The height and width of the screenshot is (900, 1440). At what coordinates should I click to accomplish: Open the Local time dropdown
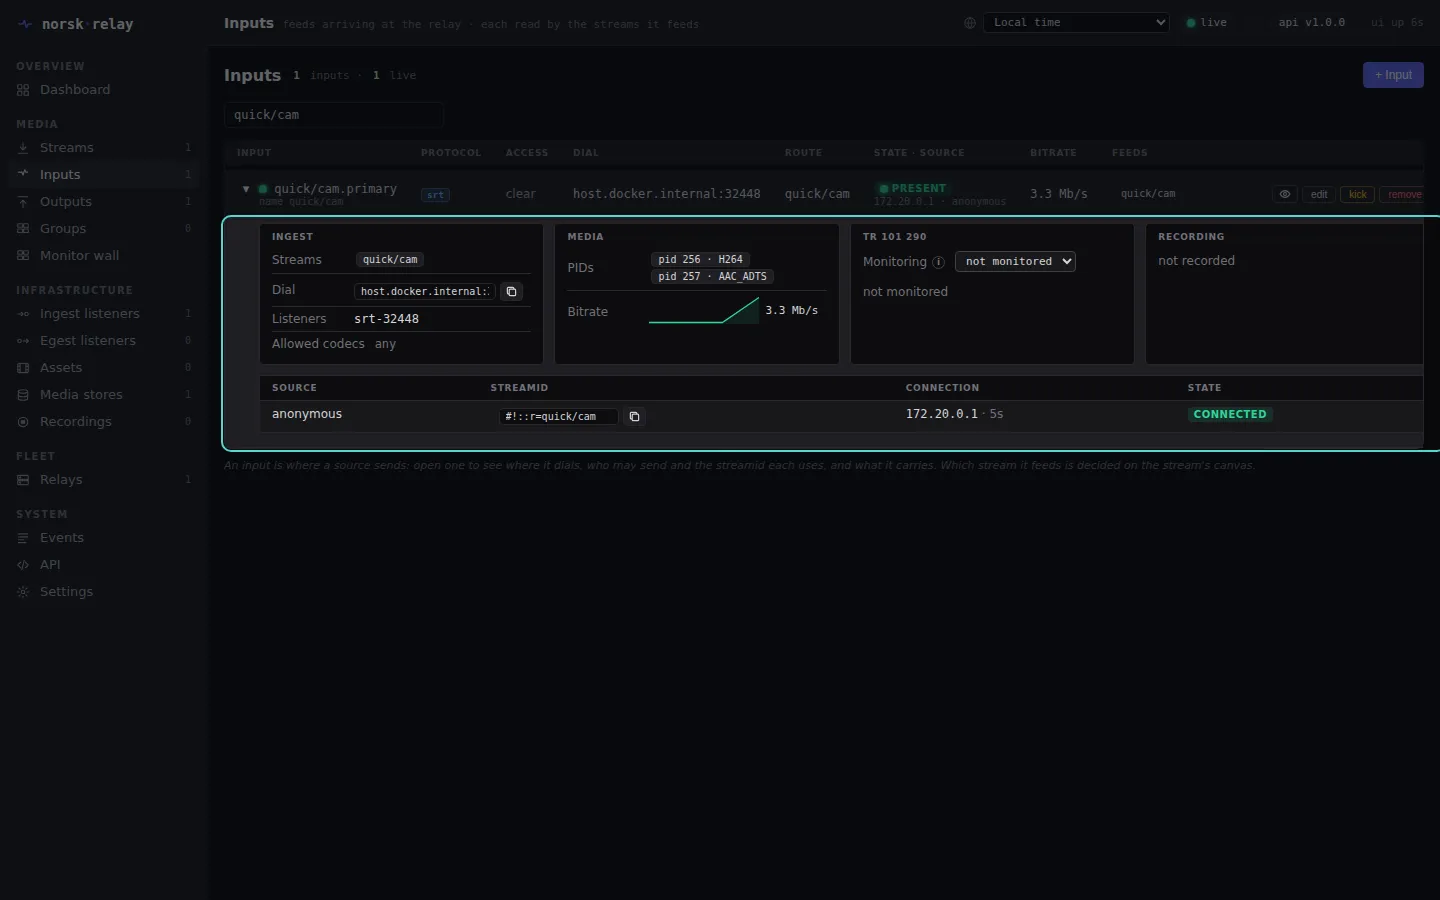click(x=1076, y=22)
